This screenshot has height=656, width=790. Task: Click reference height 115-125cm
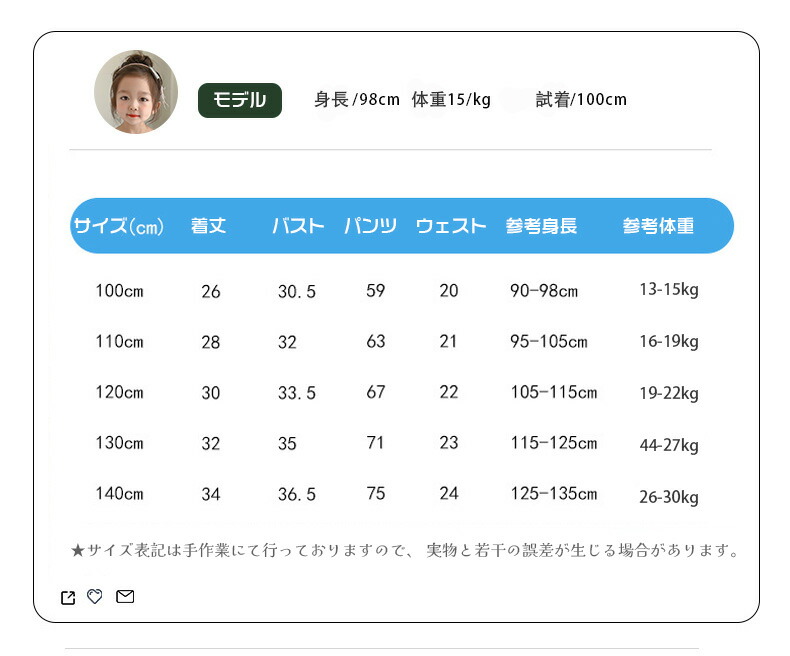tap(554, 443)
